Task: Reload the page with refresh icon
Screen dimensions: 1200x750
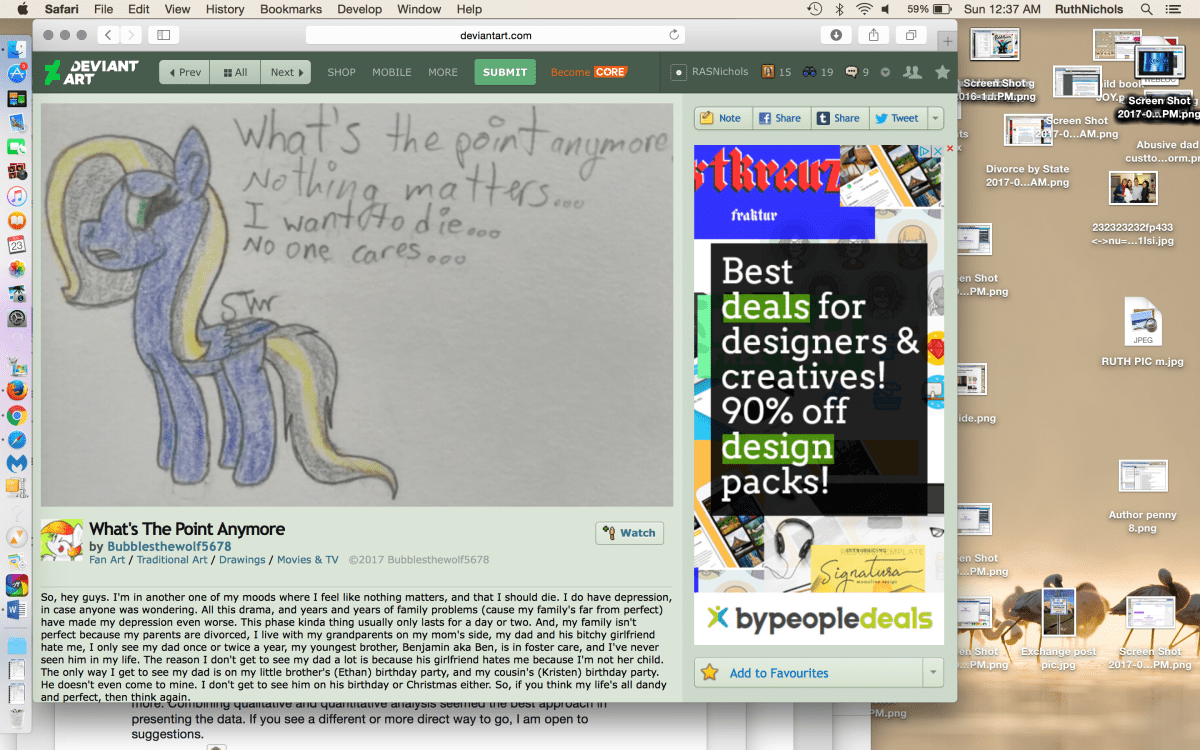Action: pos(674,35)
